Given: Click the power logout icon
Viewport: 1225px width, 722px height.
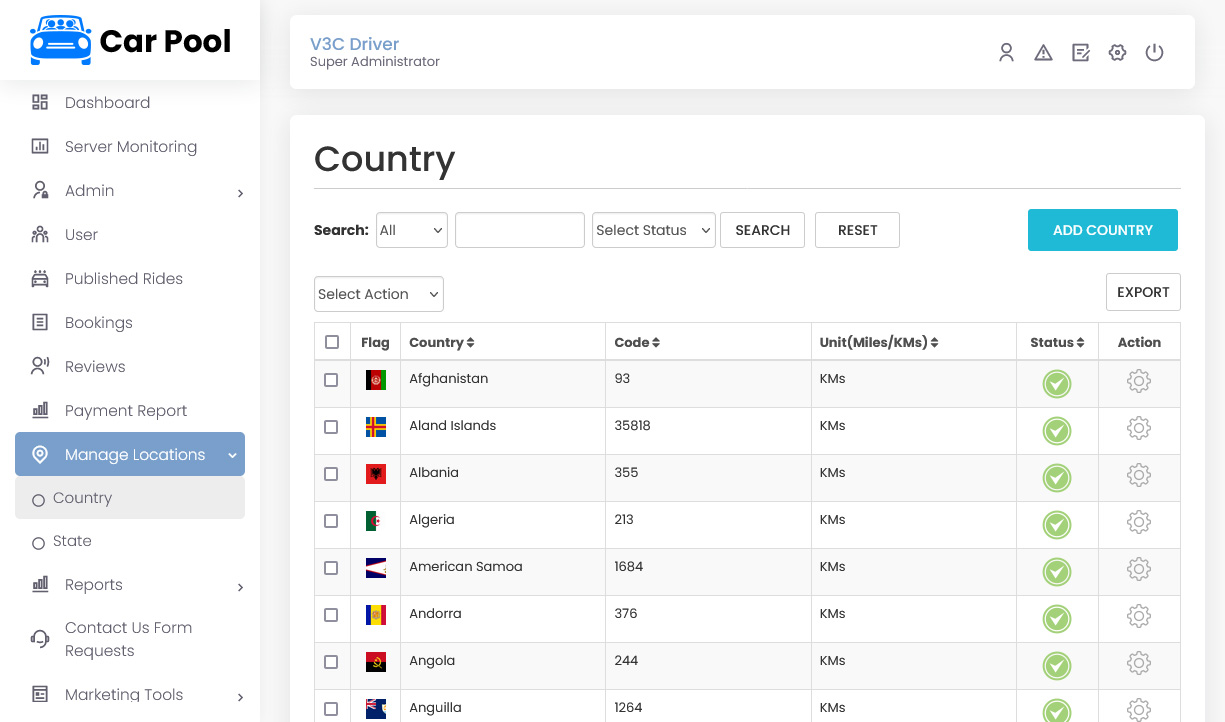Looking at the screenshot, I should click(x=1154, y=53).
